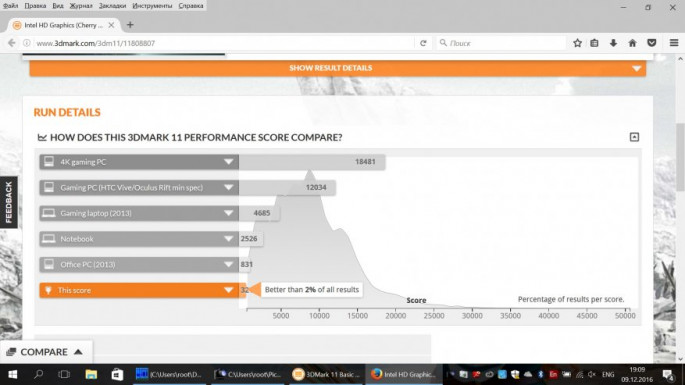Open the downloads arrow icon
Image resolution: width=685 pixels, height=385 pixels.
(613, 43)
